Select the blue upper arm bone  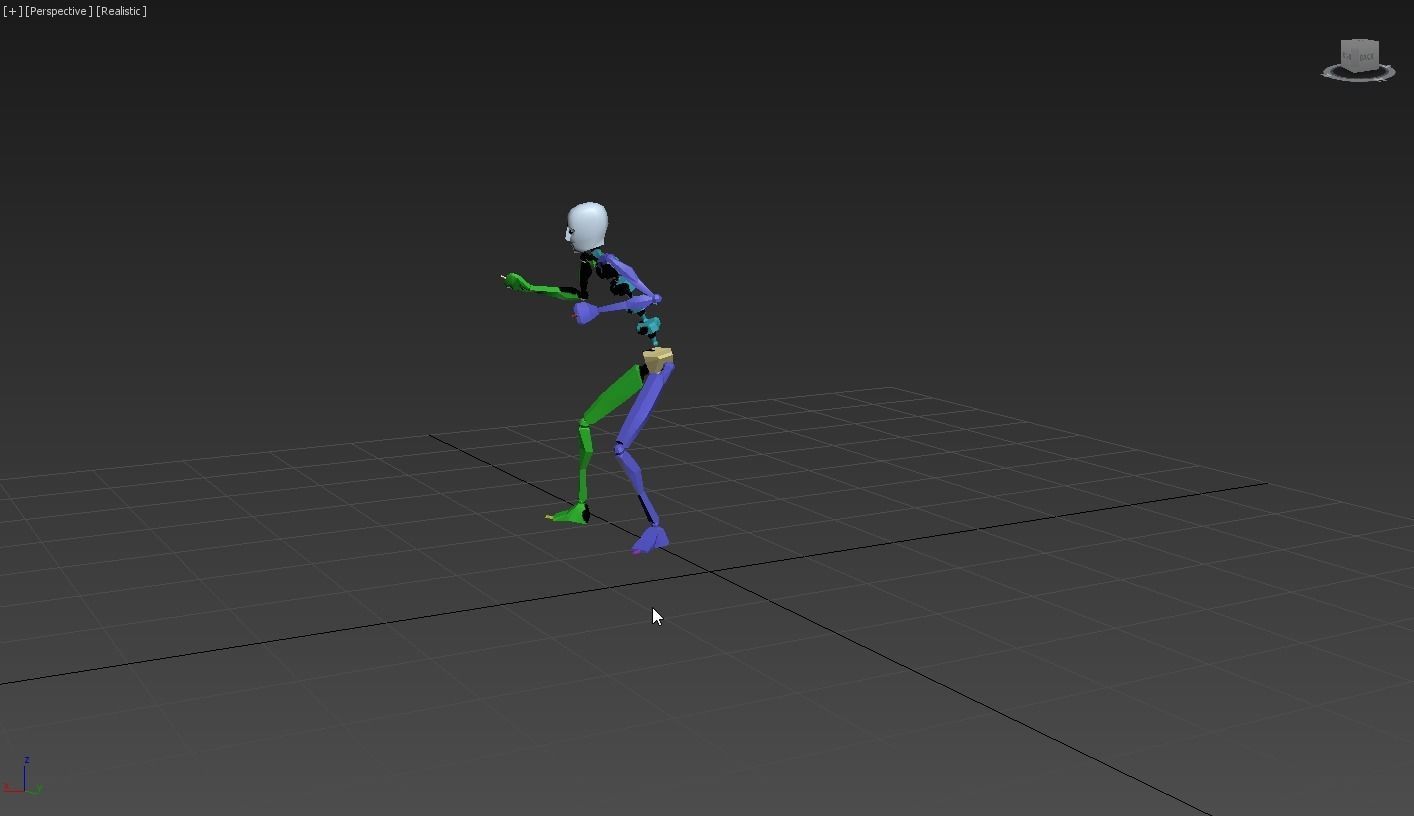[631, 278]
